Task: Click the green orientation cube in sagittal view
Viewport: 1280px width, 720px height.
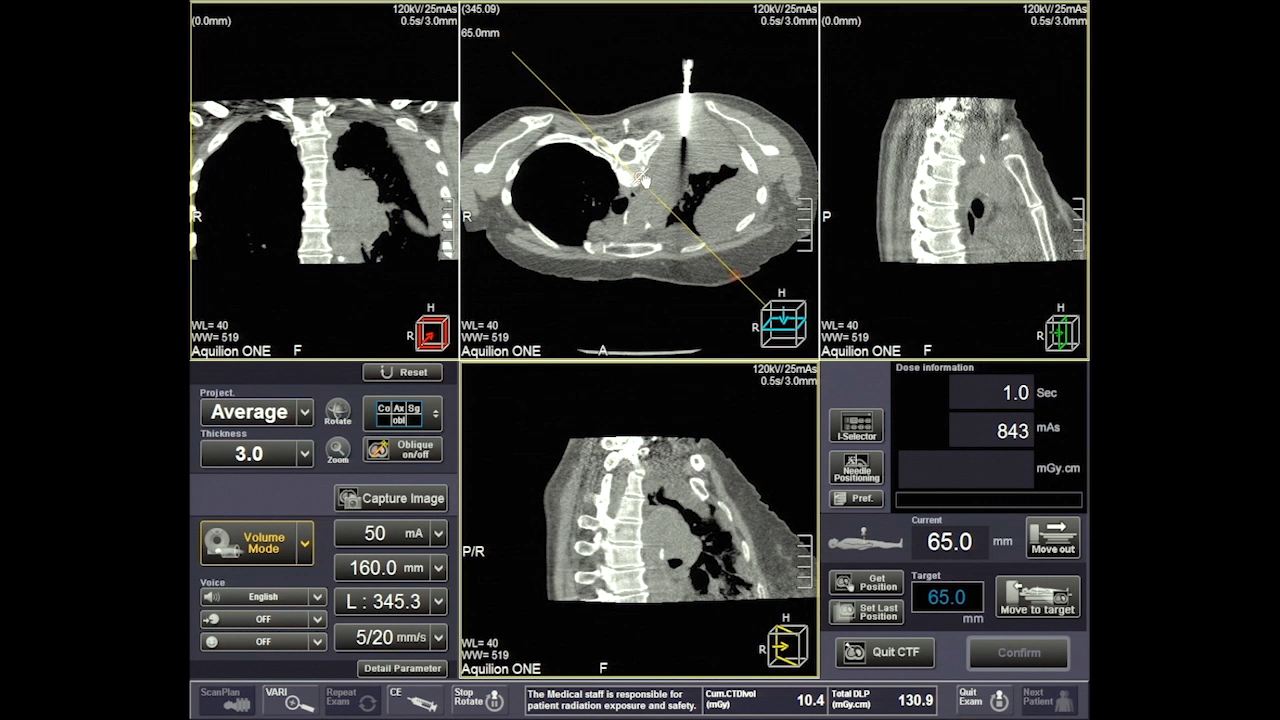Action: 1062,332
